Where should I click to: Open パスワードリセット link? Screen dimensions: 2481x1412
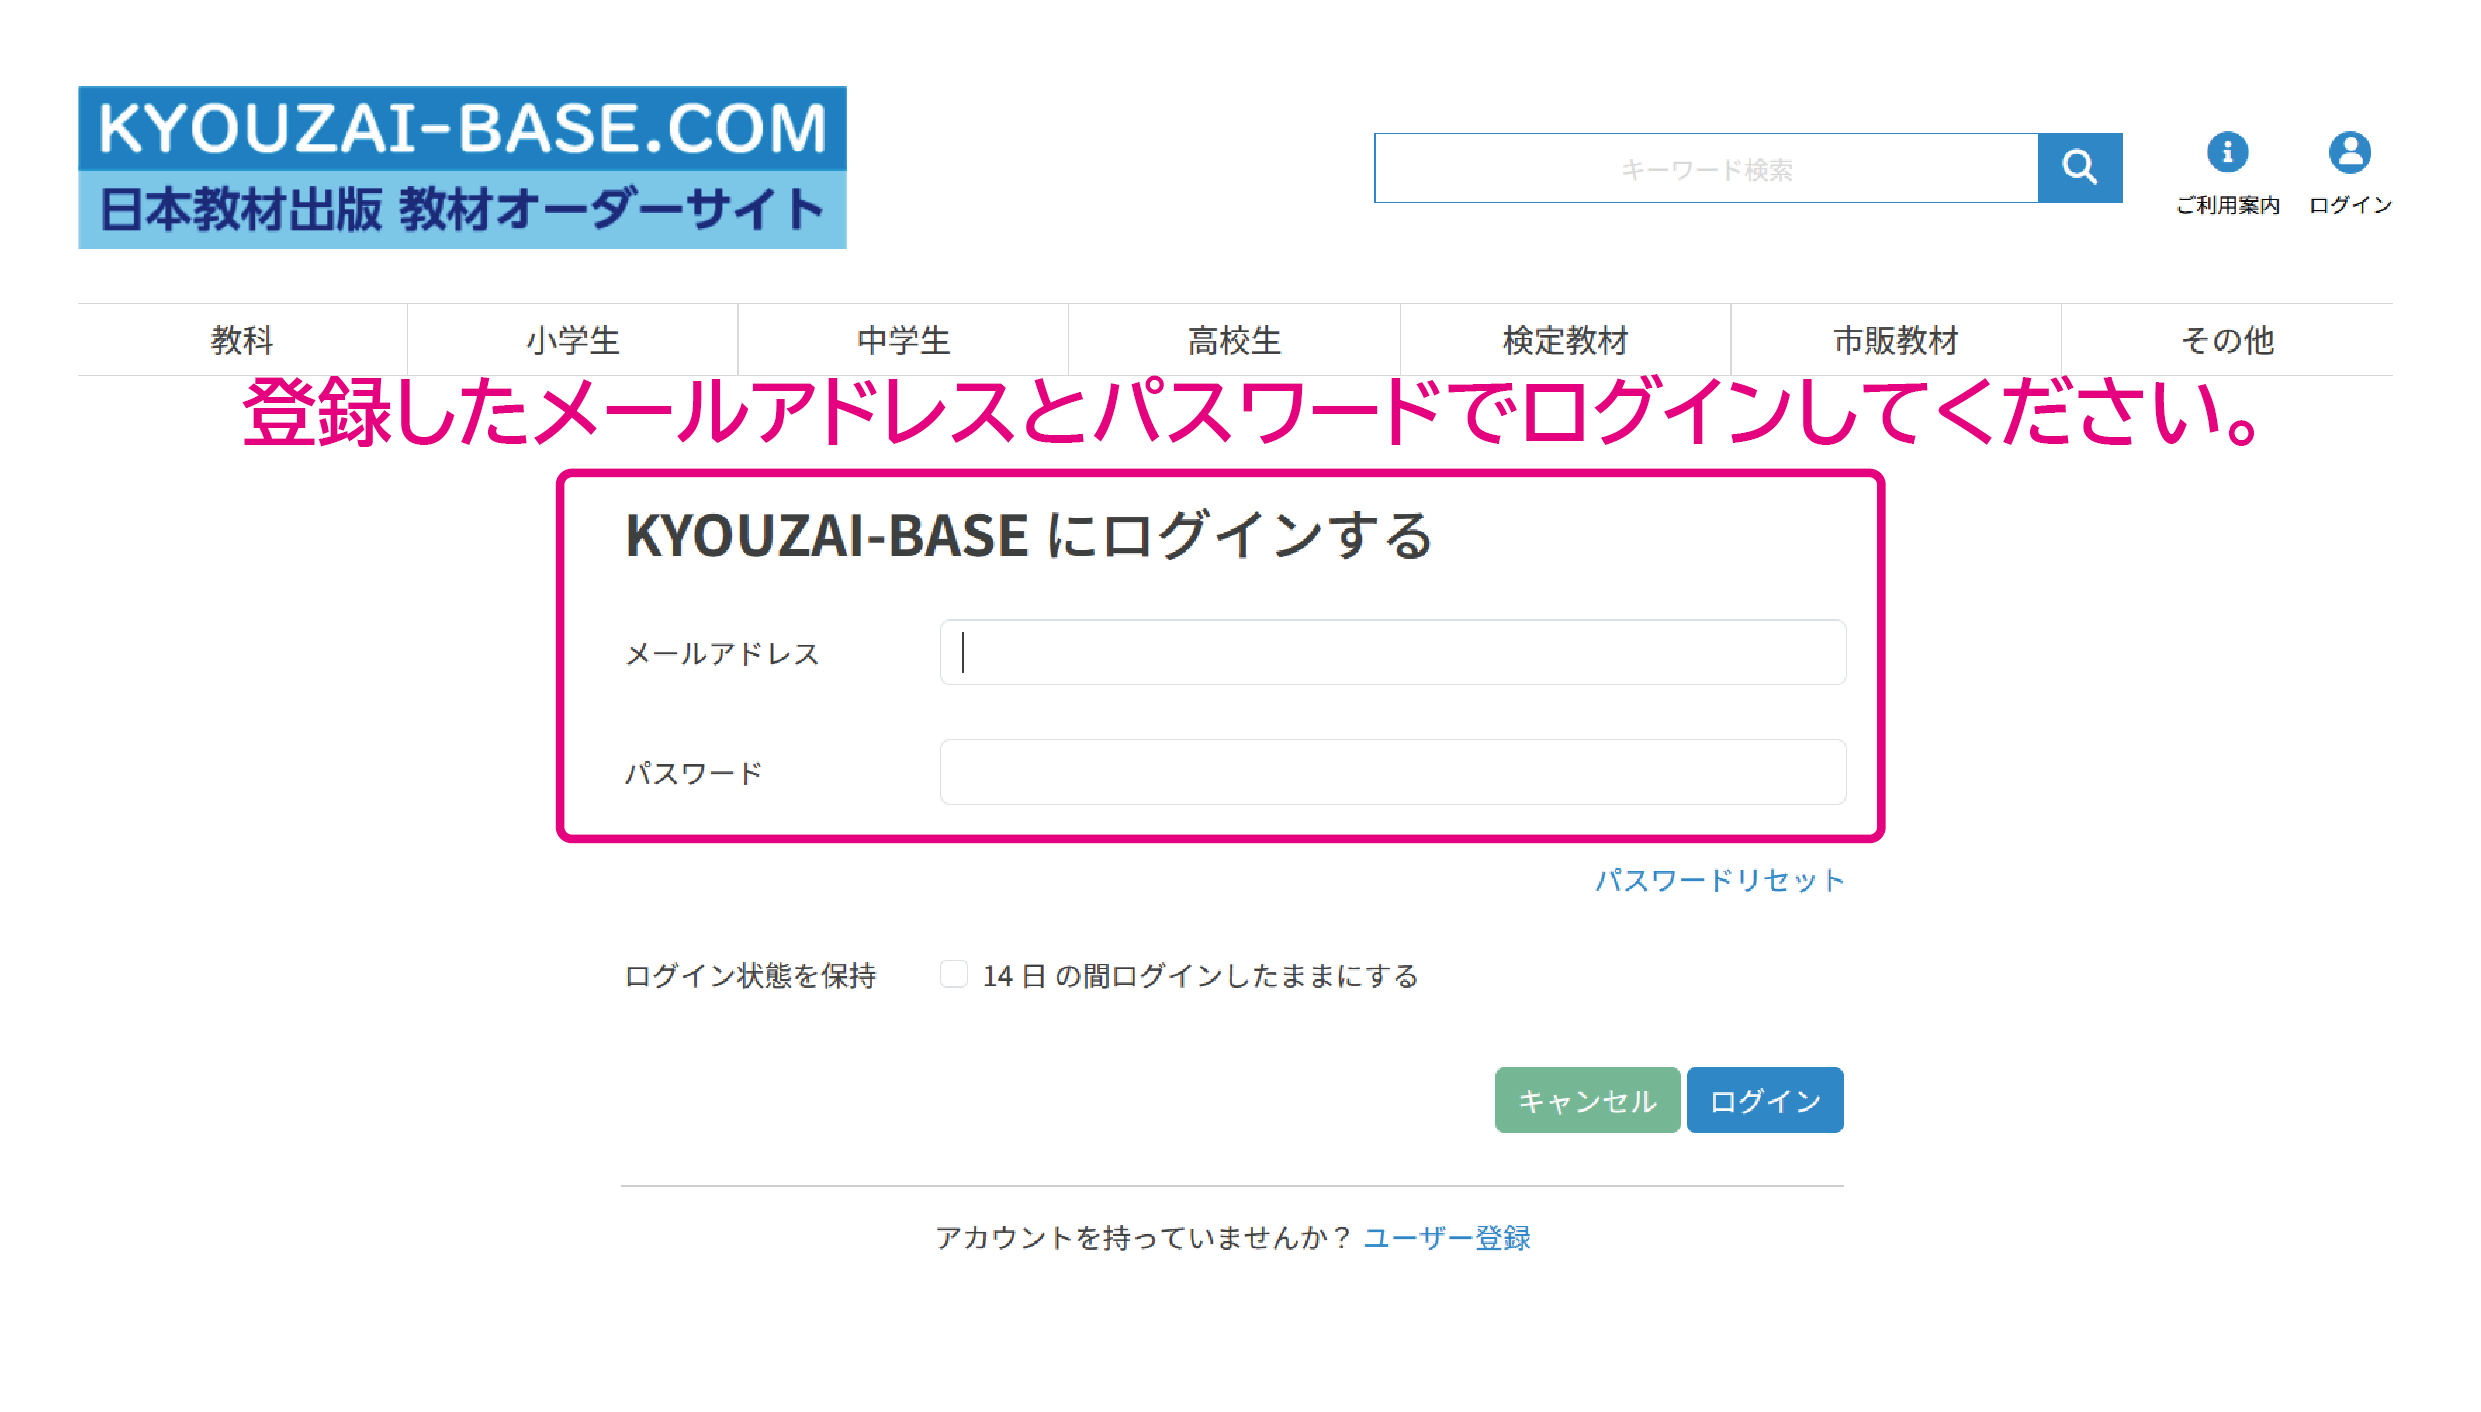[x=1720, y=880]
